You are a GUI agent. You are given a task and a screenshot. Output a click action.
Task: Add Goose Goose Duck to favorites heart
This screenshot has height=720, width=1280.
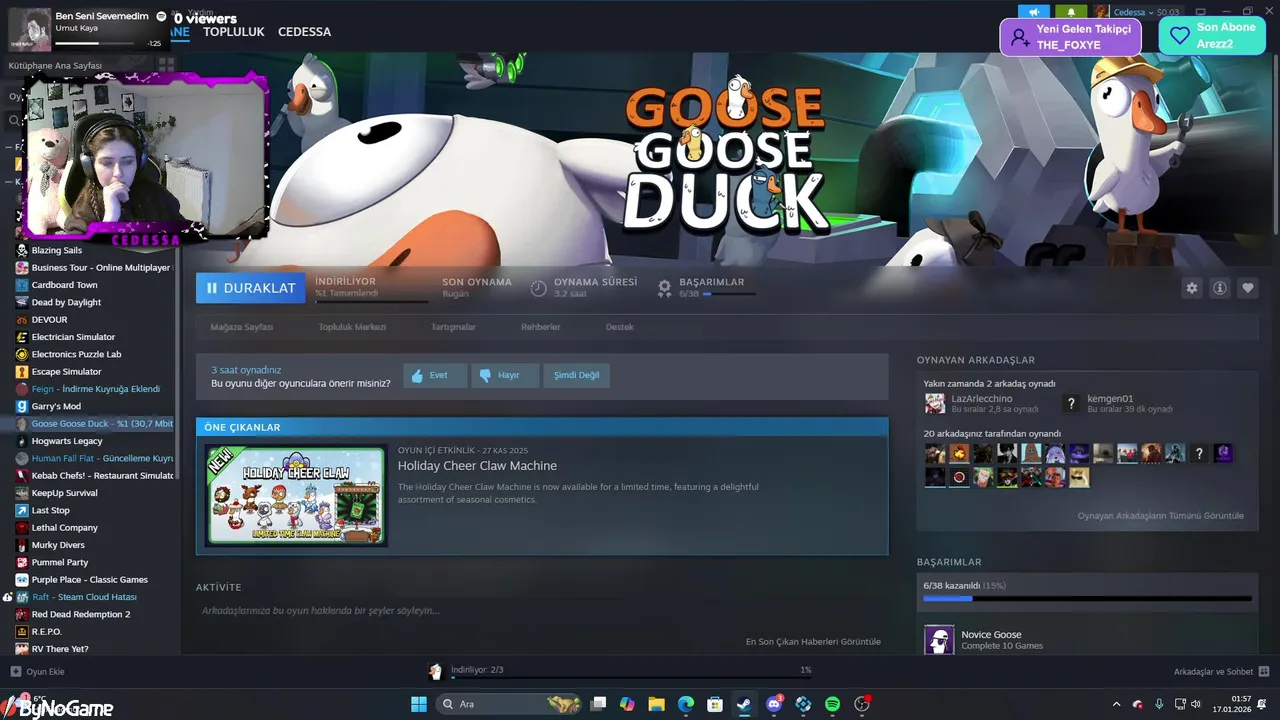[1248, 288]
